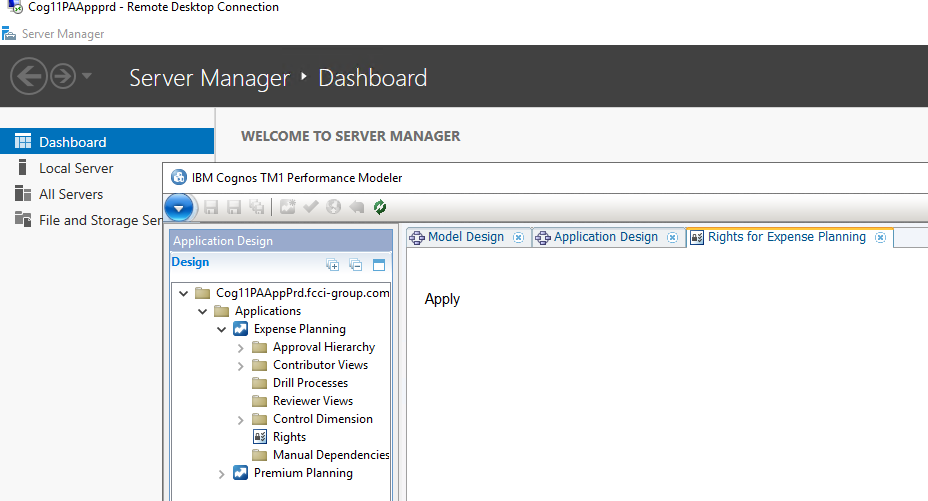The image size is (928, 501).
Task: Expand the Control Dimension folder
Action: 240,420
